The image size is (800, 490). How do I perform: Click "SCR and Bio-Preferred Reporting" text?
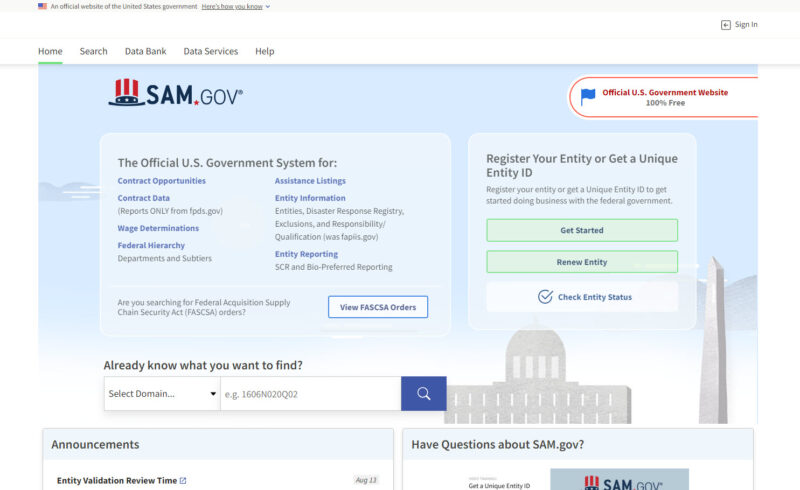(x=334, y=267)
